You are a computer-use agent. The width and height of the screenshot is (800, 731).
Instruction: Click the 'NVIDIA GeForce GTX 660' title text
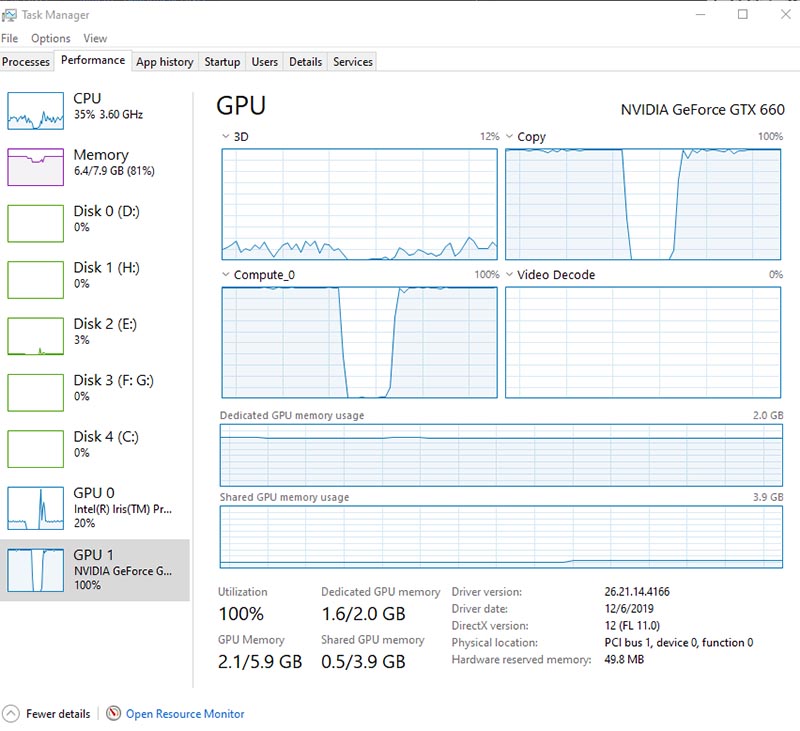point(703,110)
